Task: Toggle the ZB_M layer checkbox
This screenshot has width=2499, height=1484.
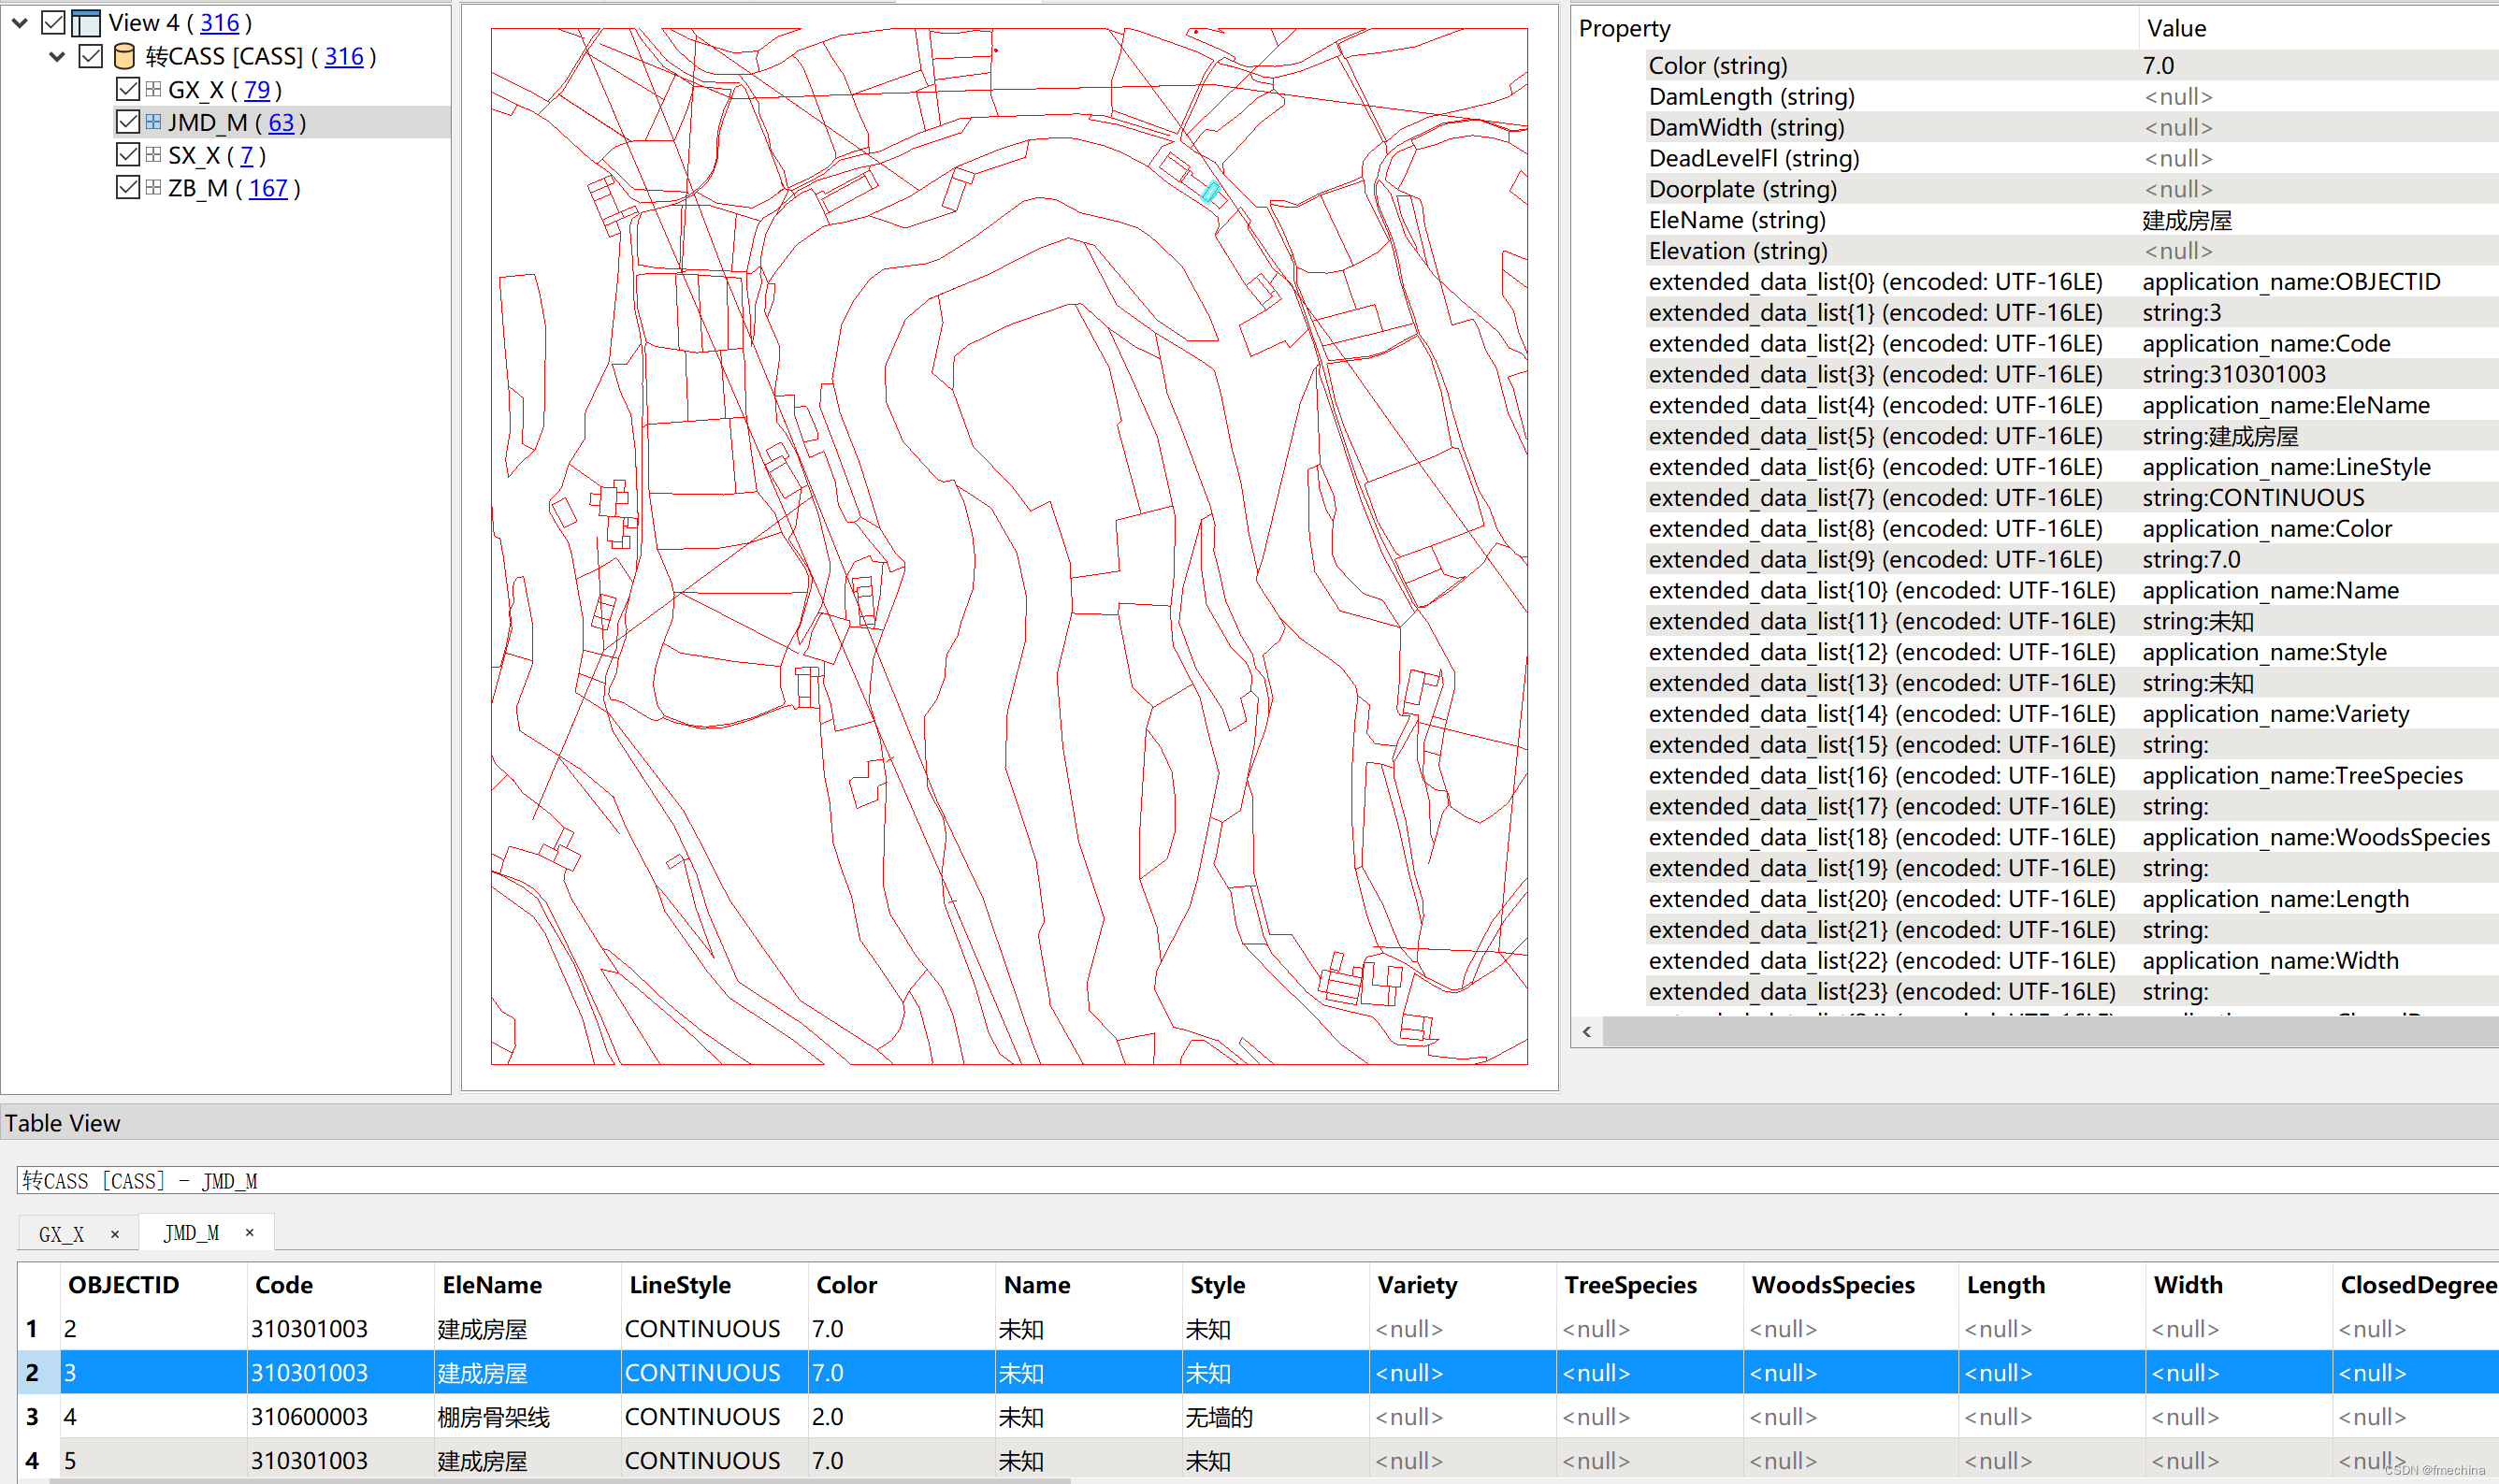Action: click(128, 187)
